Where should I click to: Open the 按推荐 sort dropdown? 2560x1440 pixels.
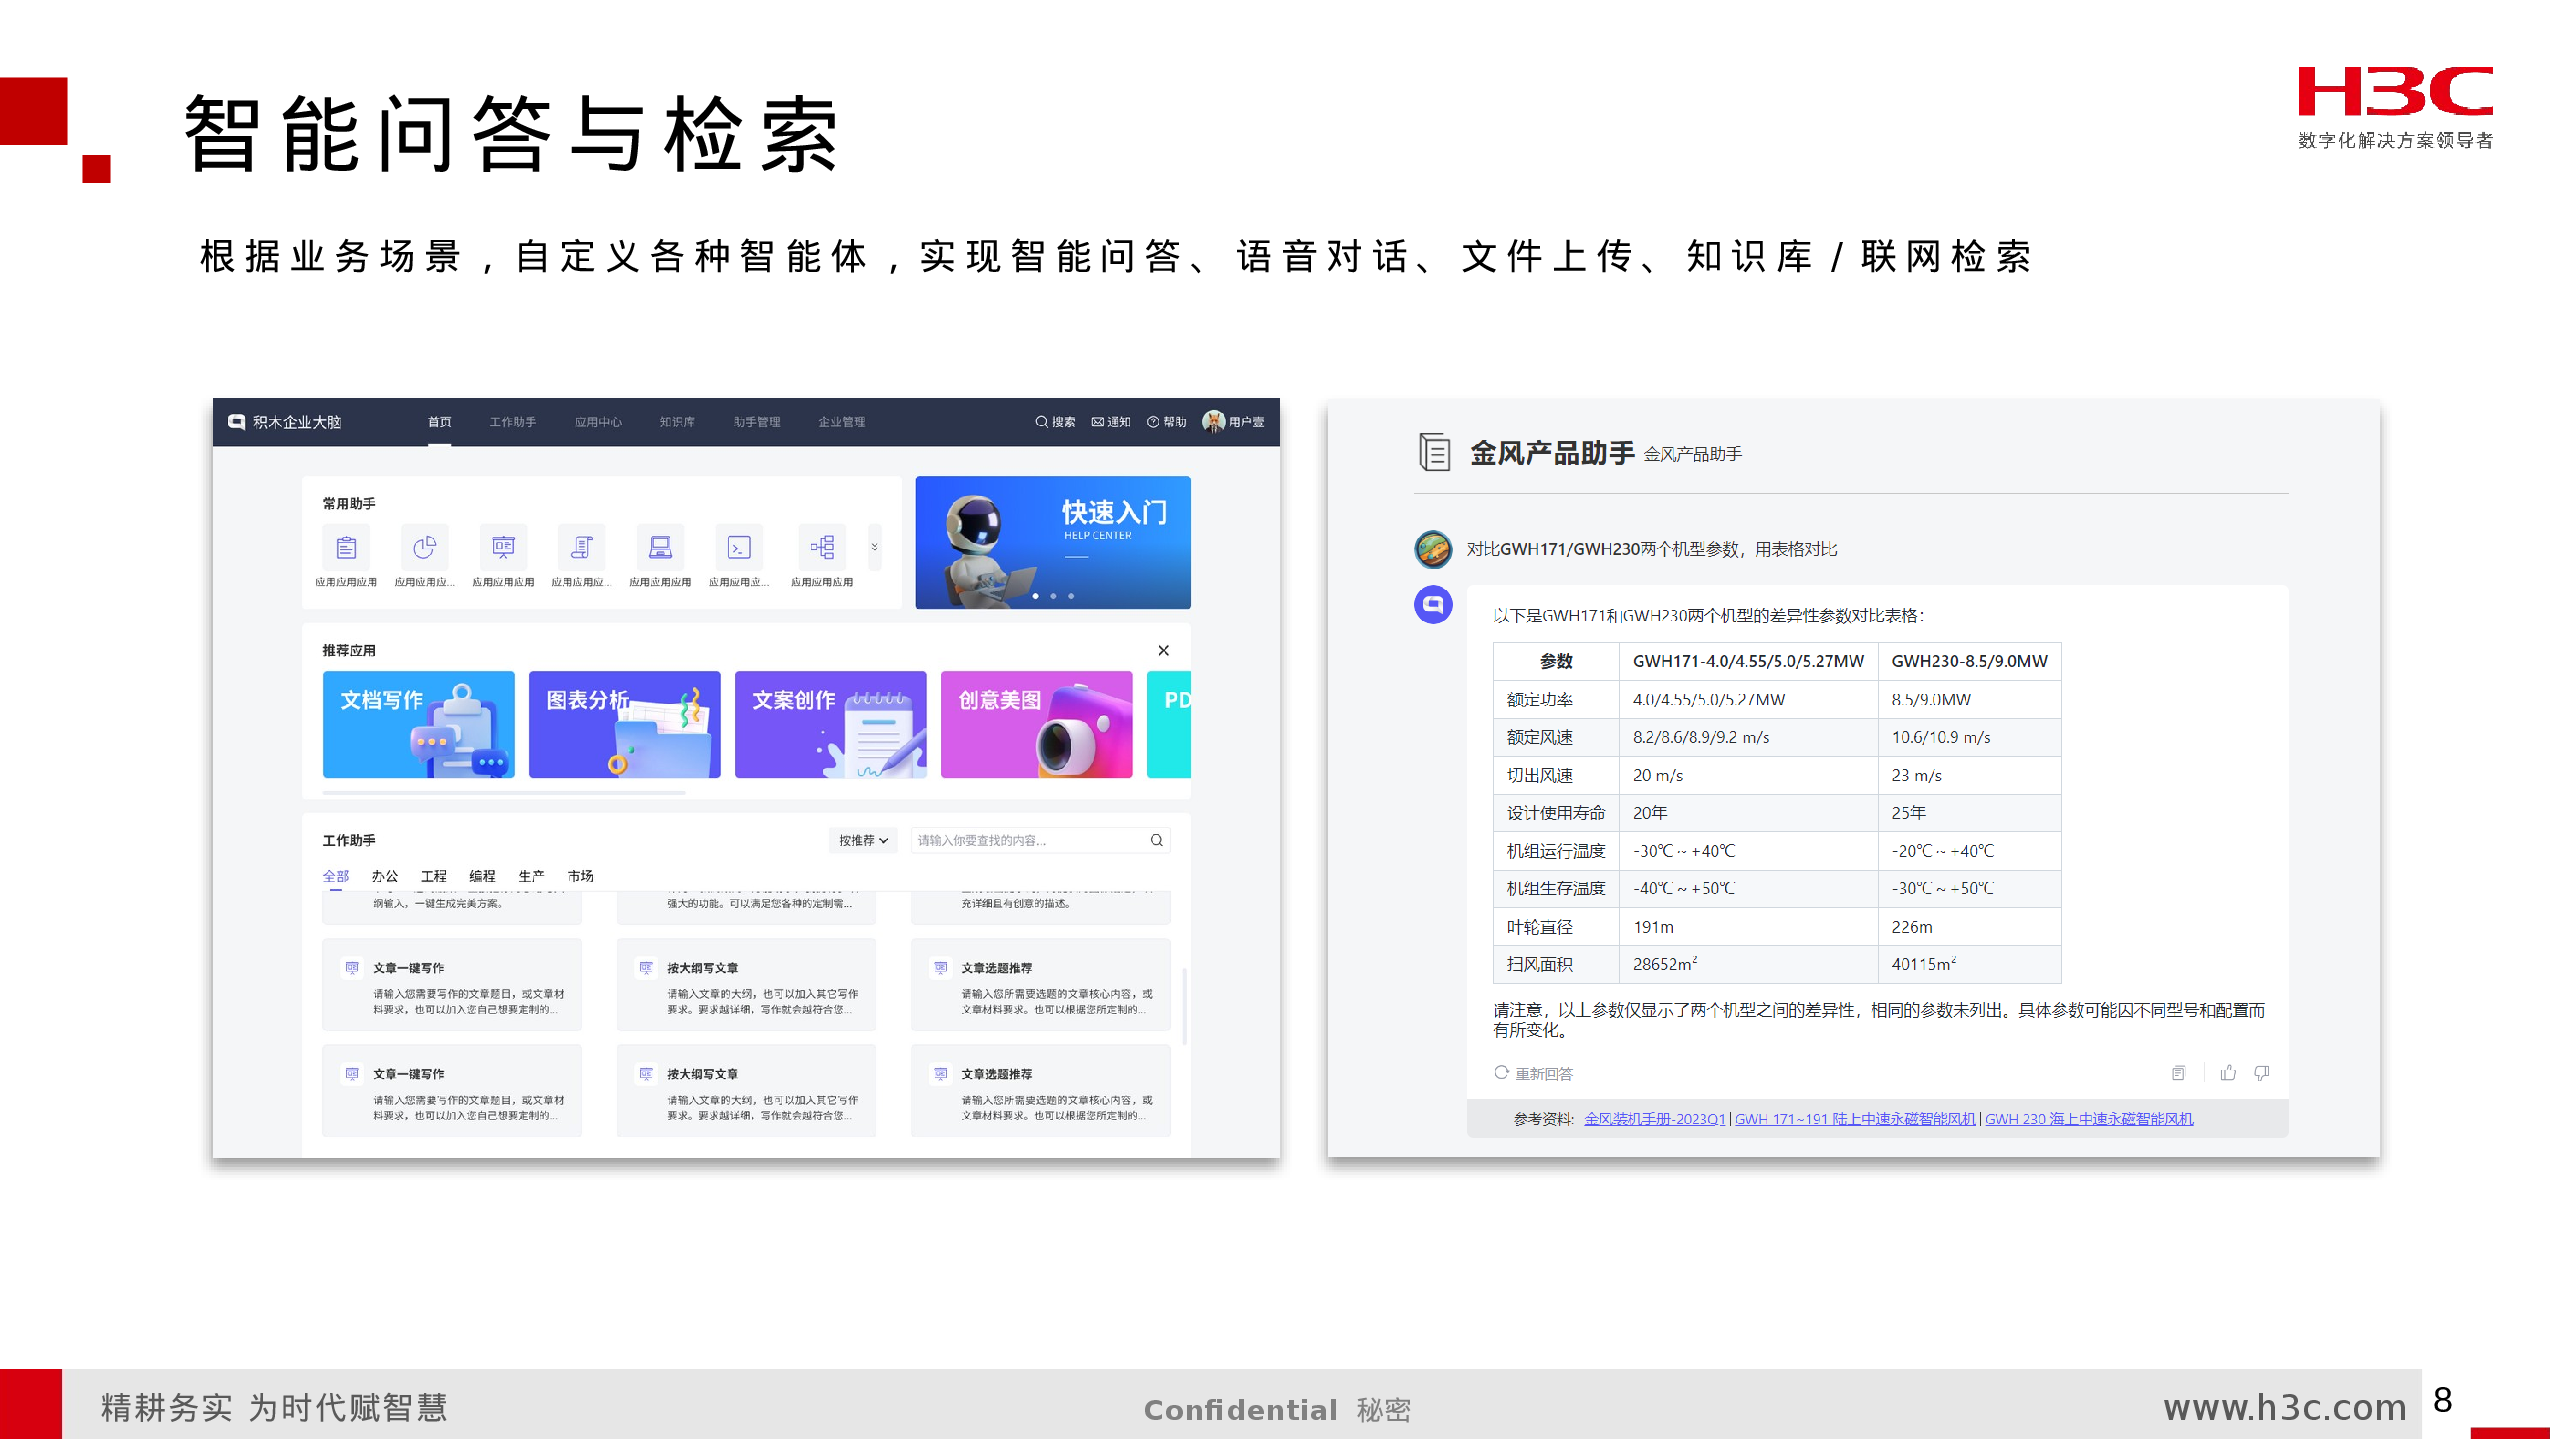[863, 840]
